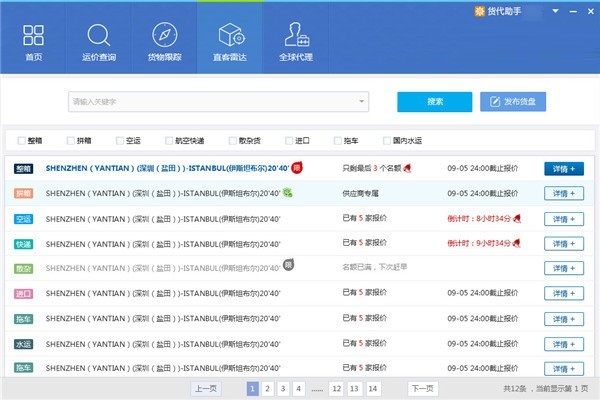Click the dark 整箱 row tag icon
Image resolution: width=600 pixels, height=400 pixels.
(x=24, y=169)
